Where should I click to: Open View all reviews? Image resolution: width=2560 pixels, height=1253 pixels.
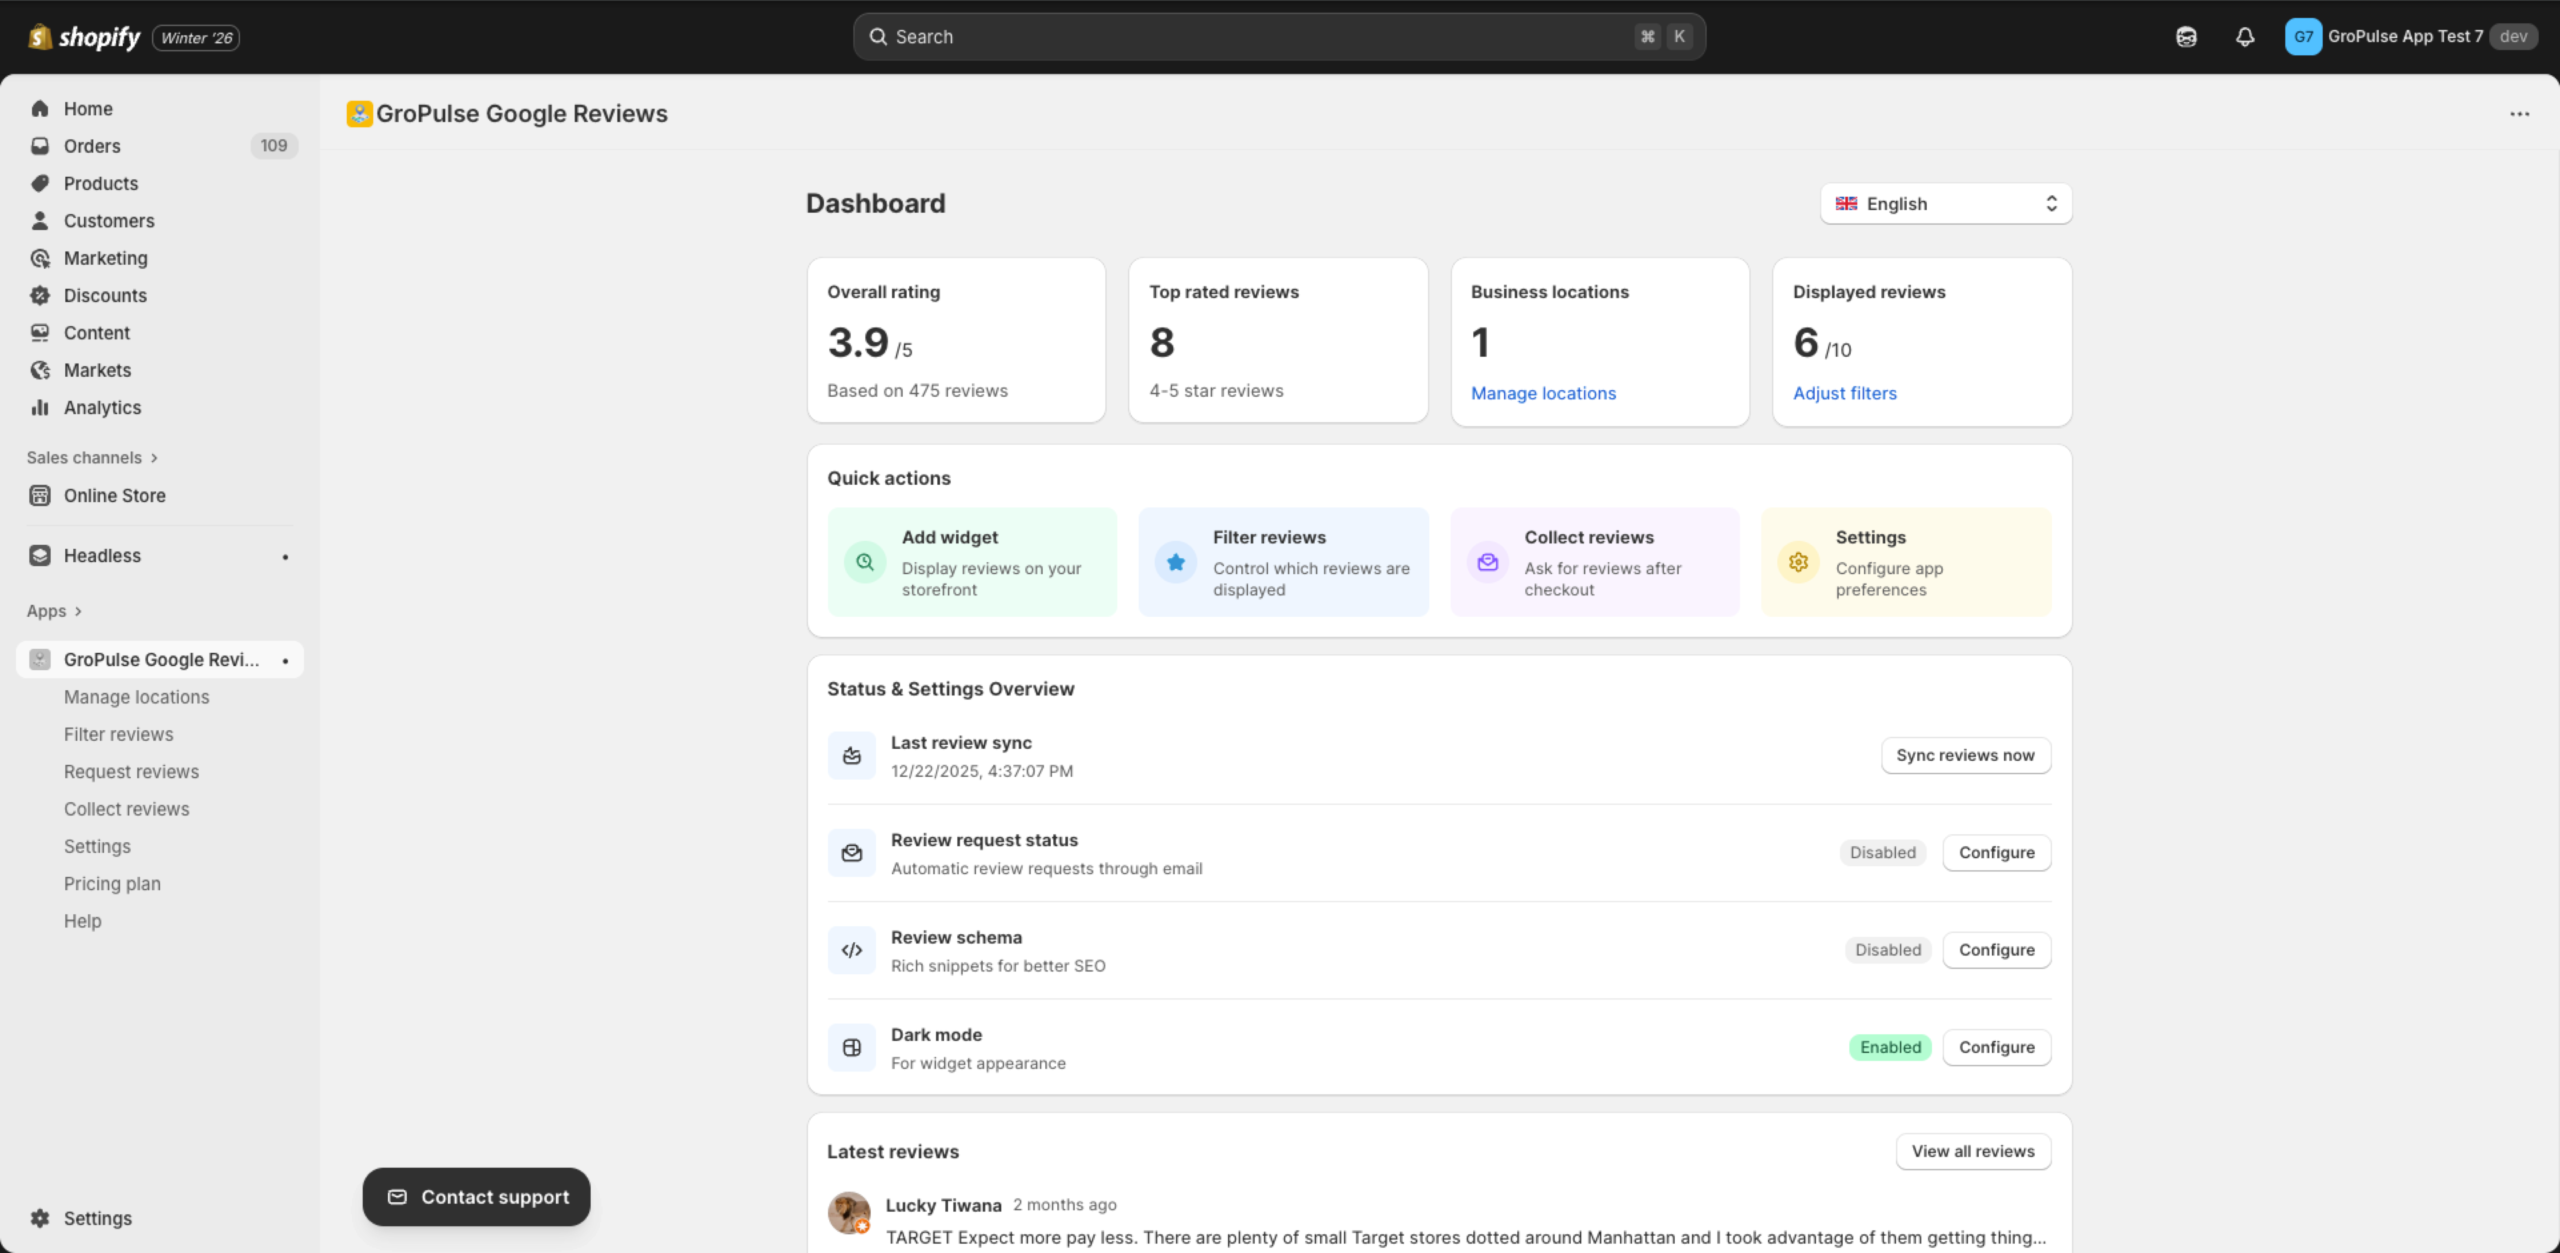tap(1972, 1151)
